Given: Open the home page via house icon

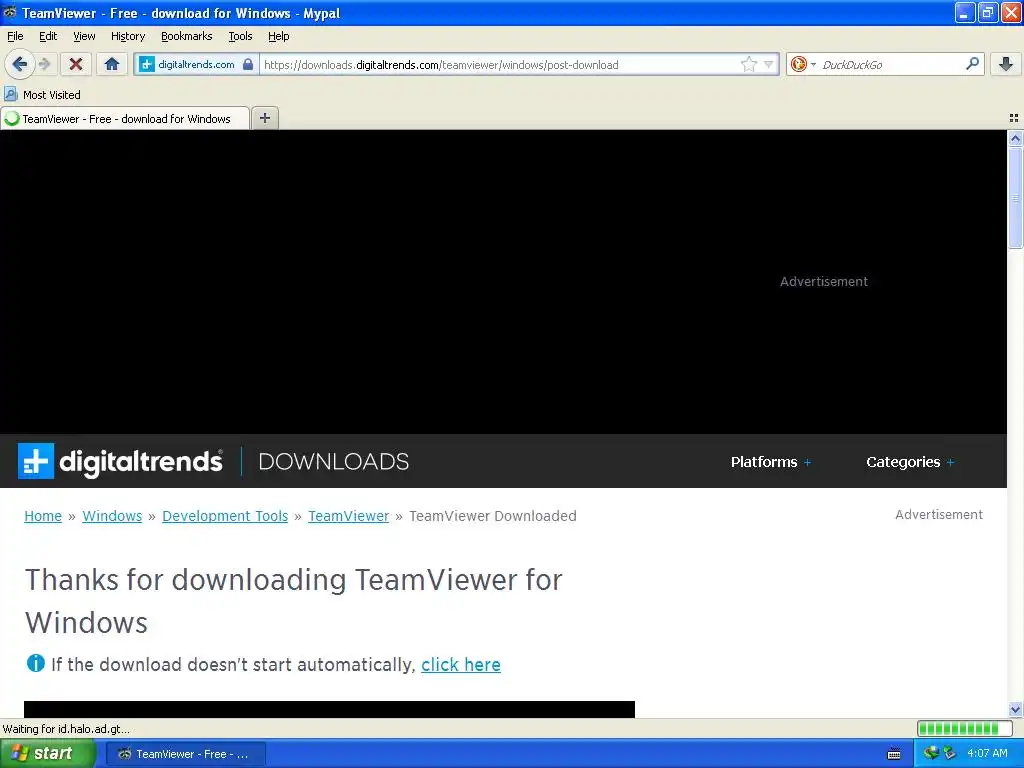Looking at the screenshot, I should [112, 64].
